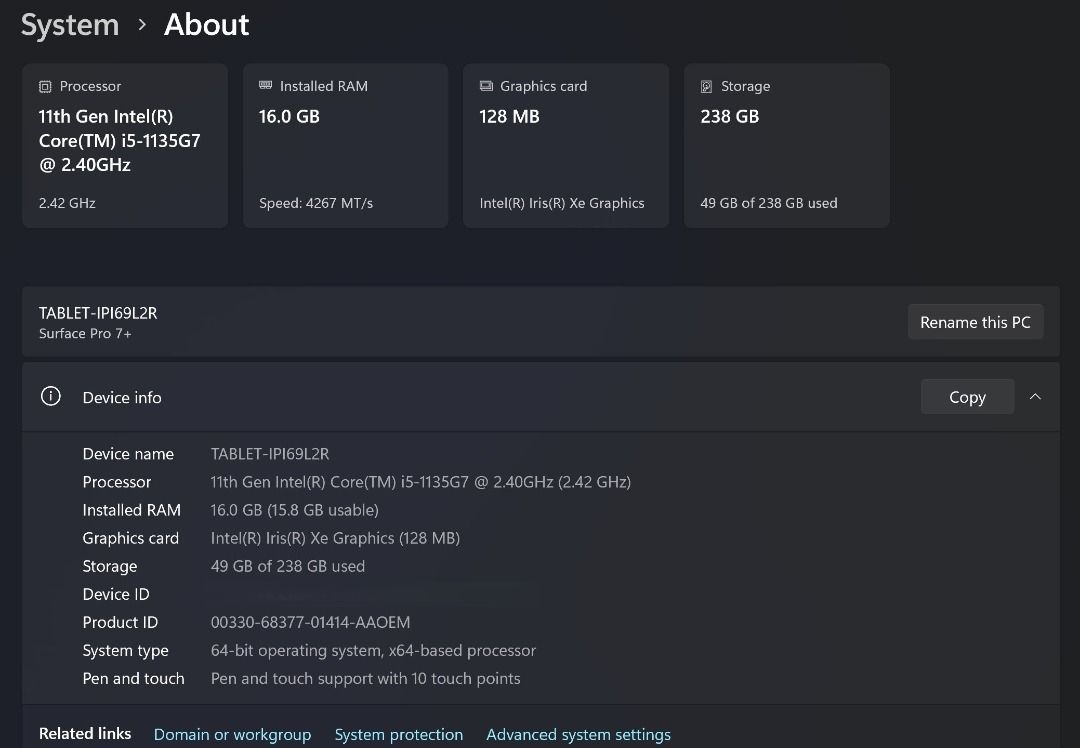The height and width of the screenshot is (748, 1080).
Task: Click the 'Device info' section heading
Action: coord(122,397)
